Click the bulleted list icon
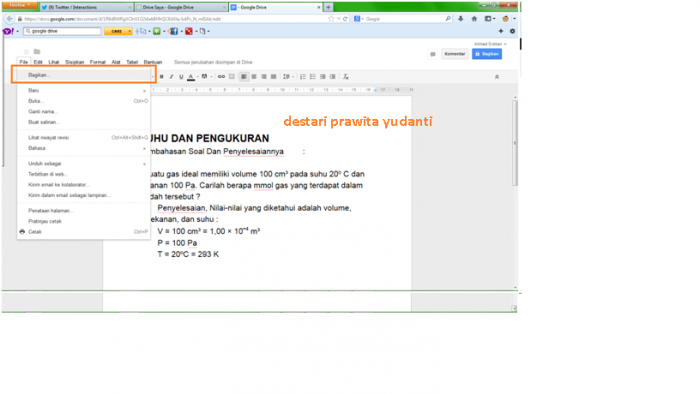The width and height of the screenshot is (700, 394). click(312, 77)
